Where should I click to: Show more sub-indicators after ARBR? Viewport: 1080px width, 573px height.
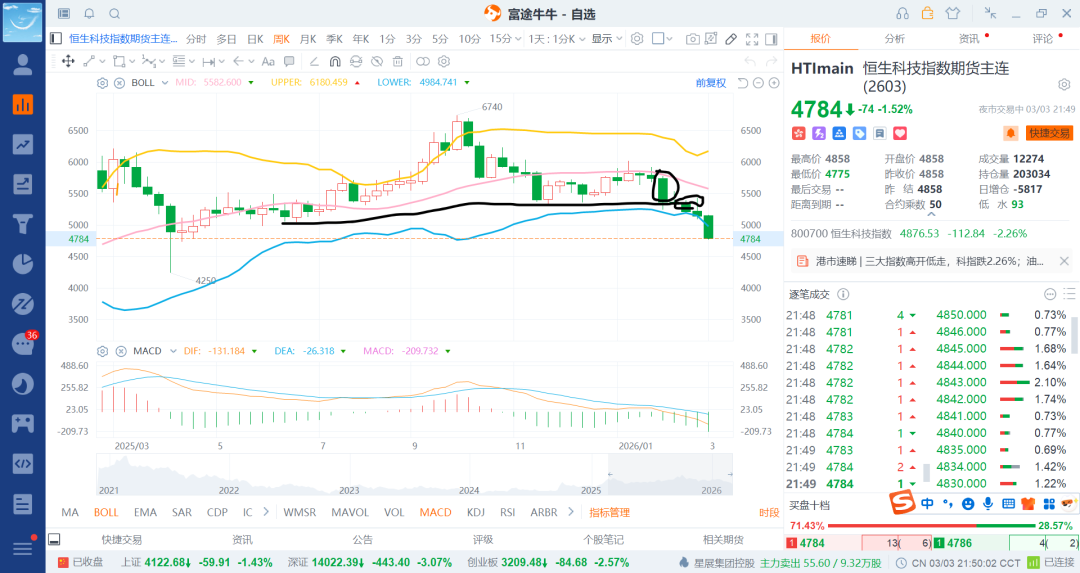pyautogui.click(x=571, y=512)
